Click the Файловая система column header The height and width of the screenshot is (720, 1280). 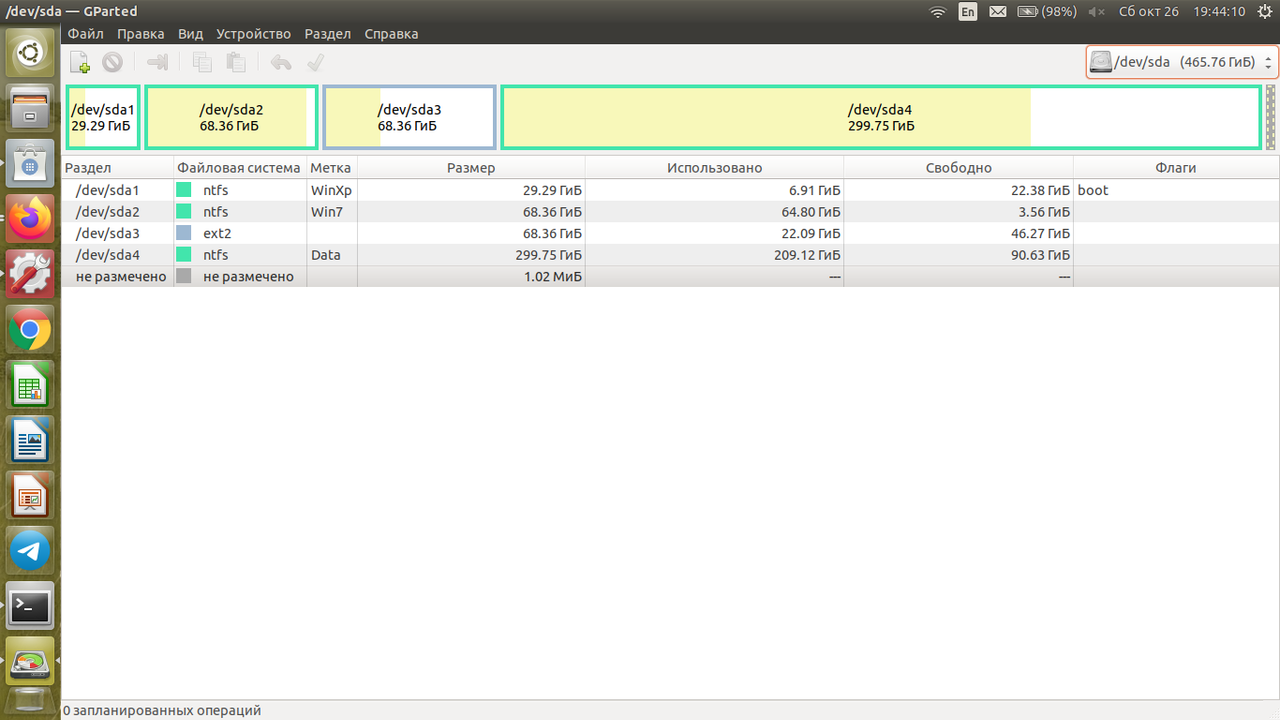[x=240, y=168]
